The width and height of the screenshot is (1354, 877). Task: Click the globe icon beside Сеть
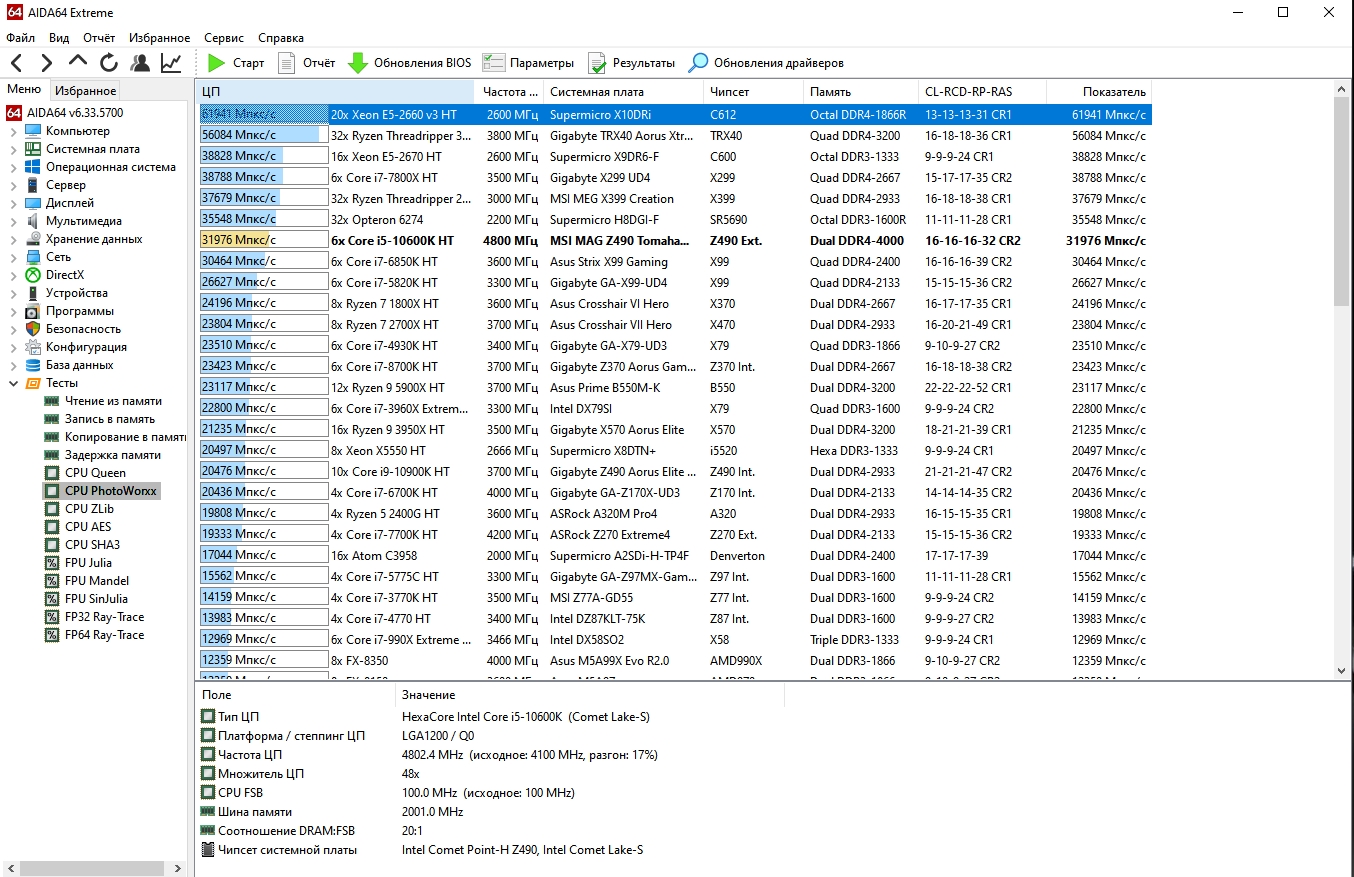click(33, 257)
